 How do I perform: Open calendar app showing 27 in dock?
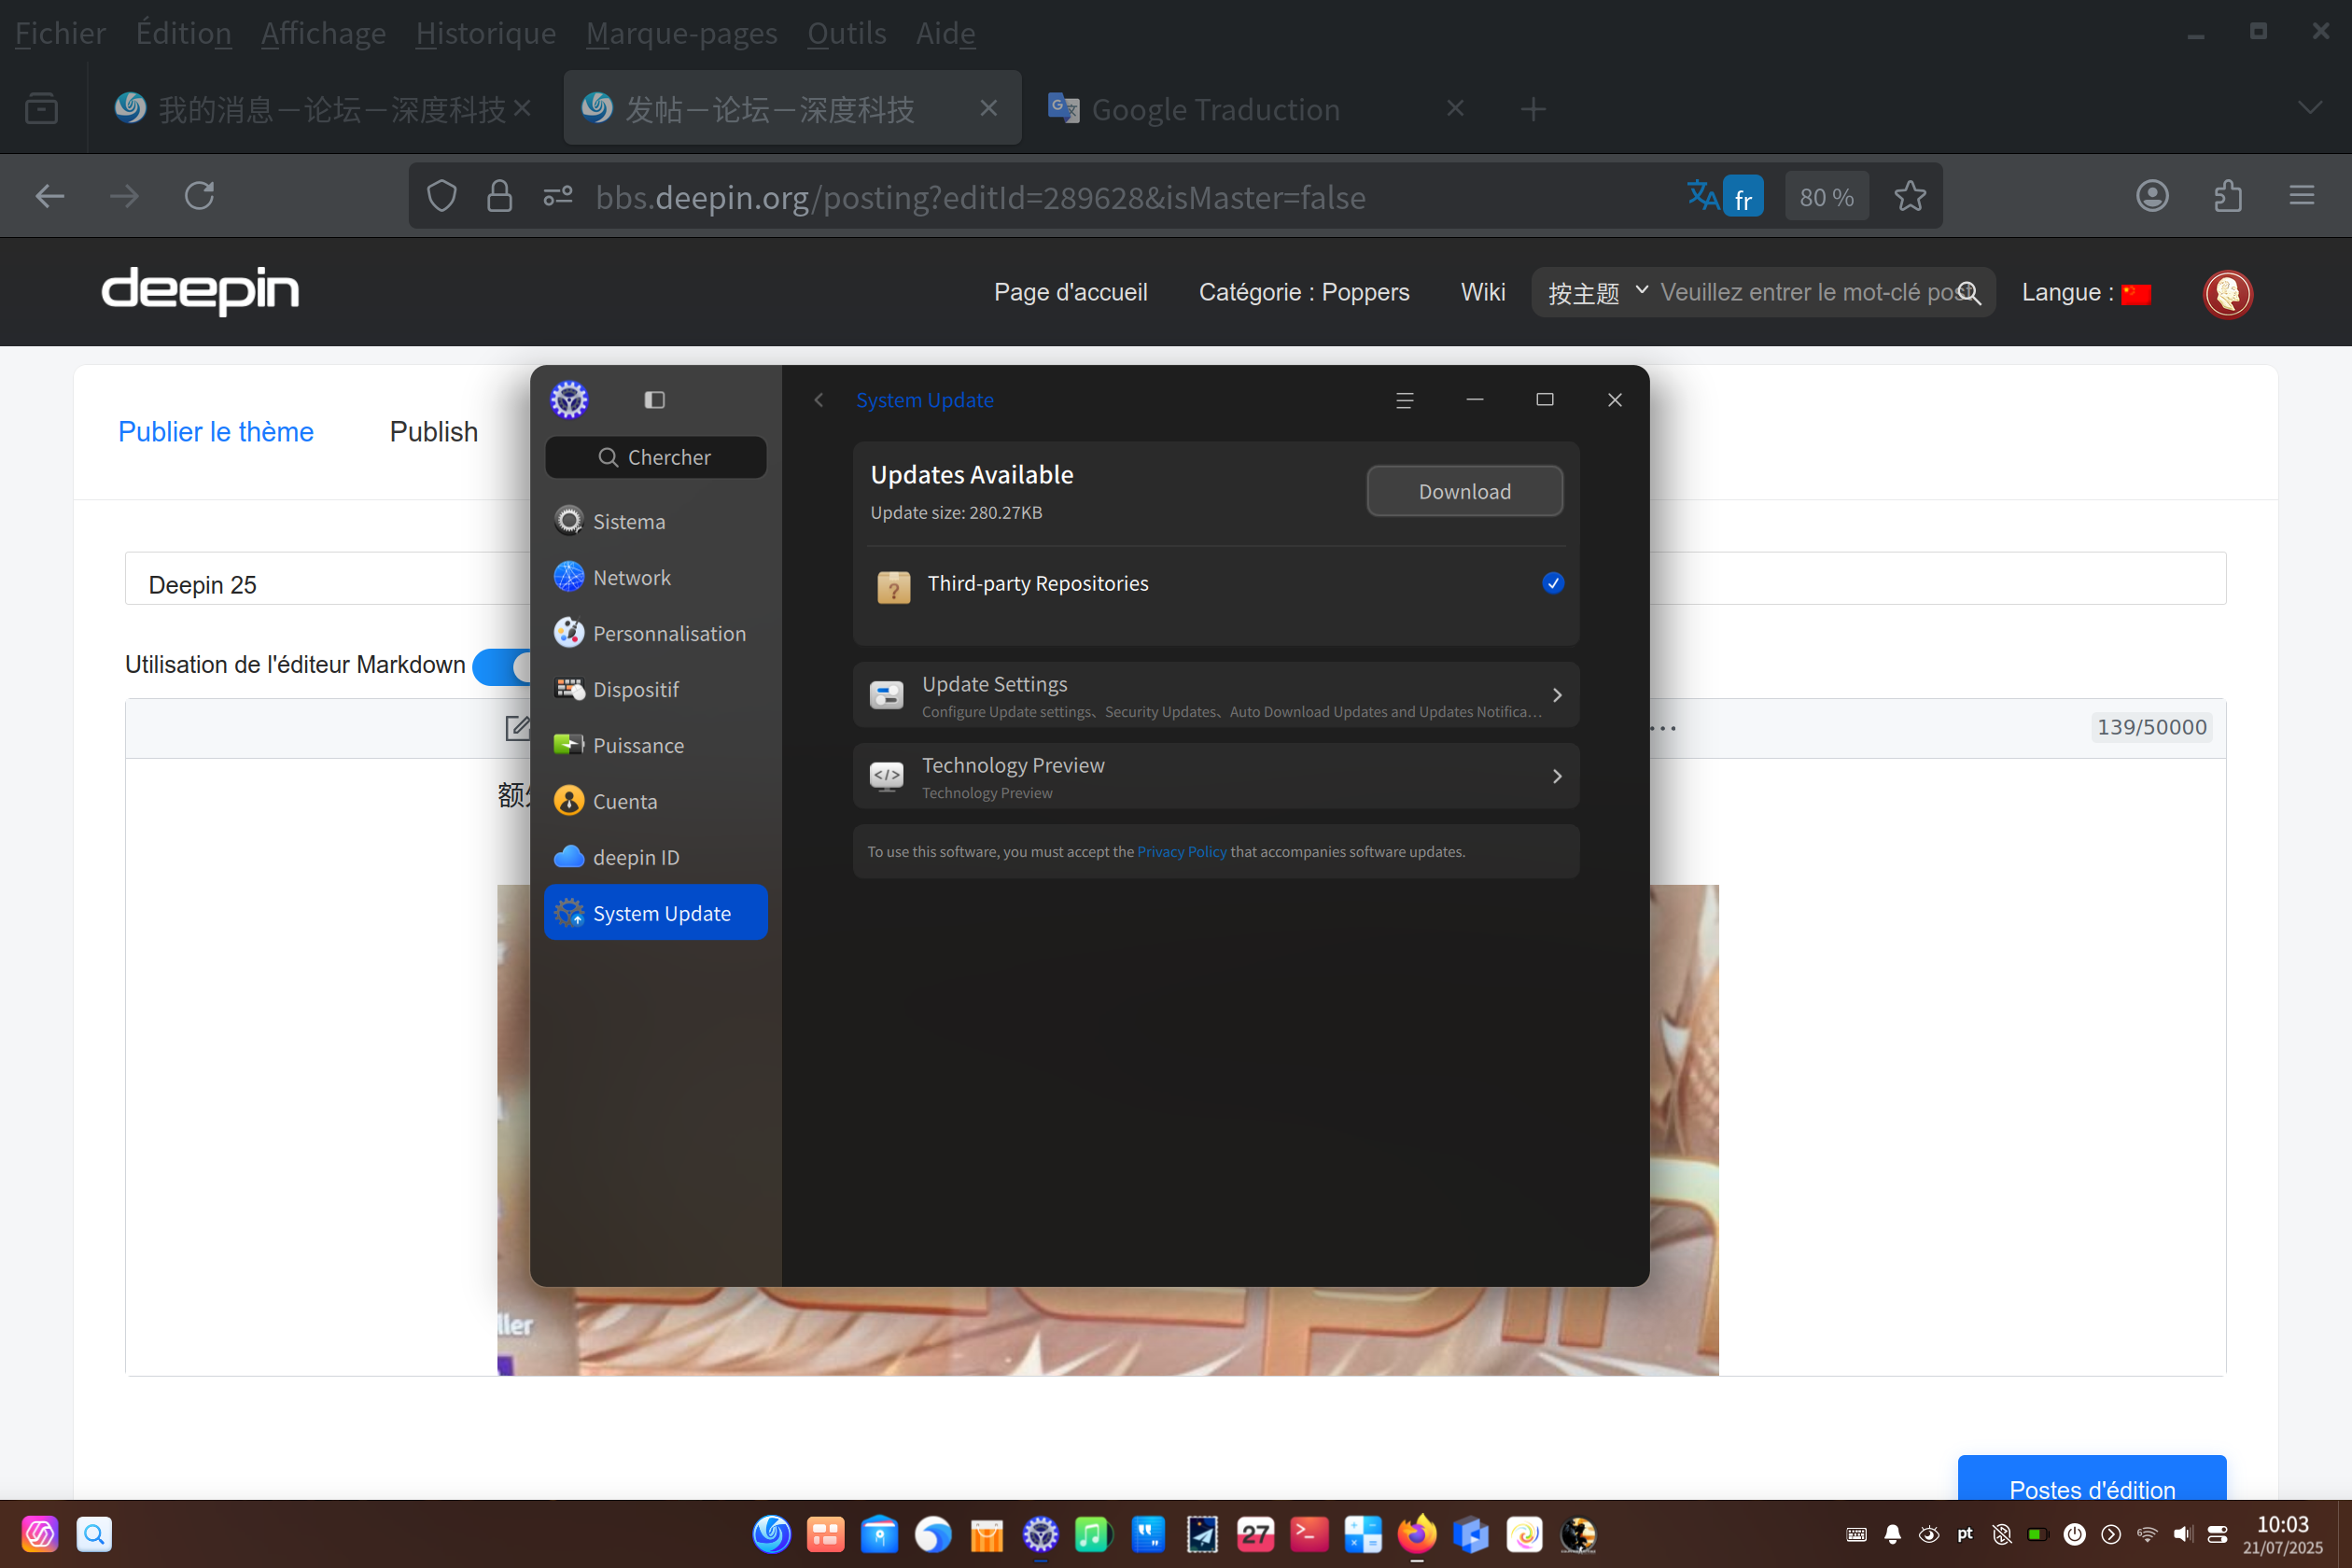pos(1256,1534)
